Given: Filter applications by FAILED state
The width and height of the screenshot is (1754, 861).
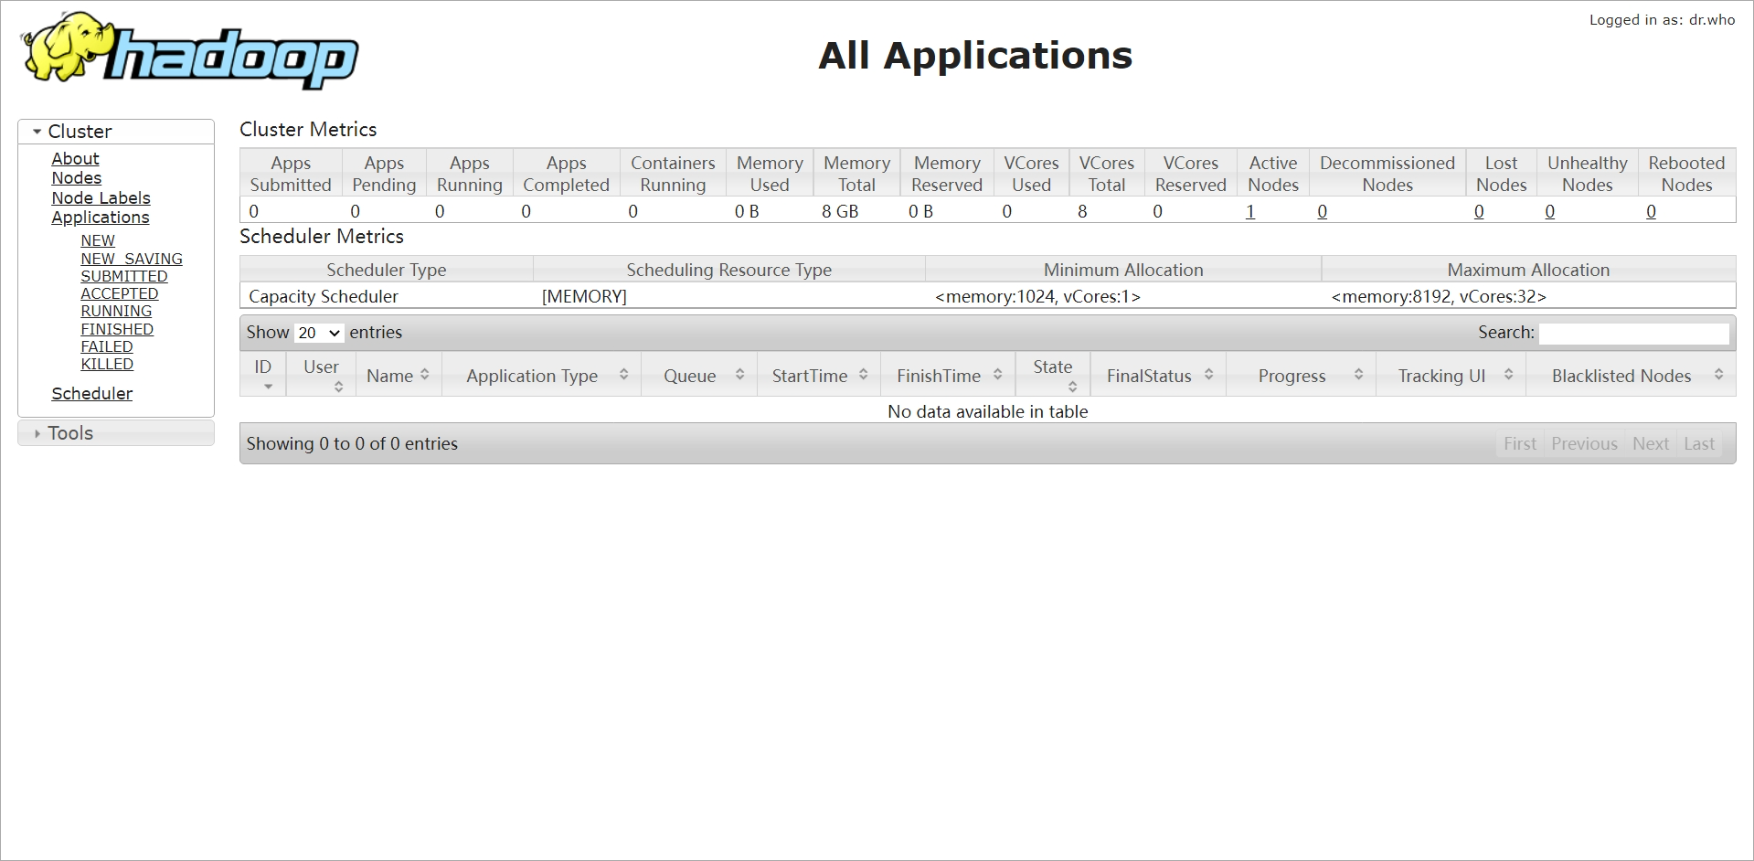Looking at the screenshot, I should (x=107, y=347).
